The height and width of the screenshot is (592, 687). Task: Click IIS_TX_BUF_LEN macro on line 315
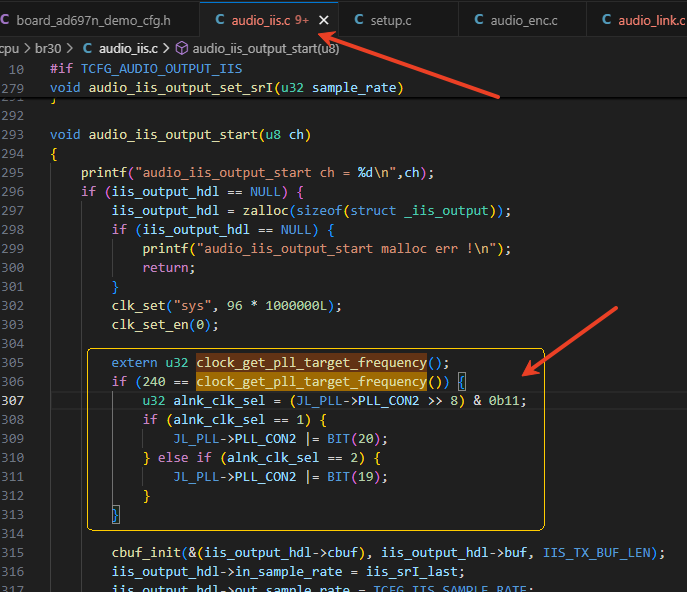[x=597, y=553]
